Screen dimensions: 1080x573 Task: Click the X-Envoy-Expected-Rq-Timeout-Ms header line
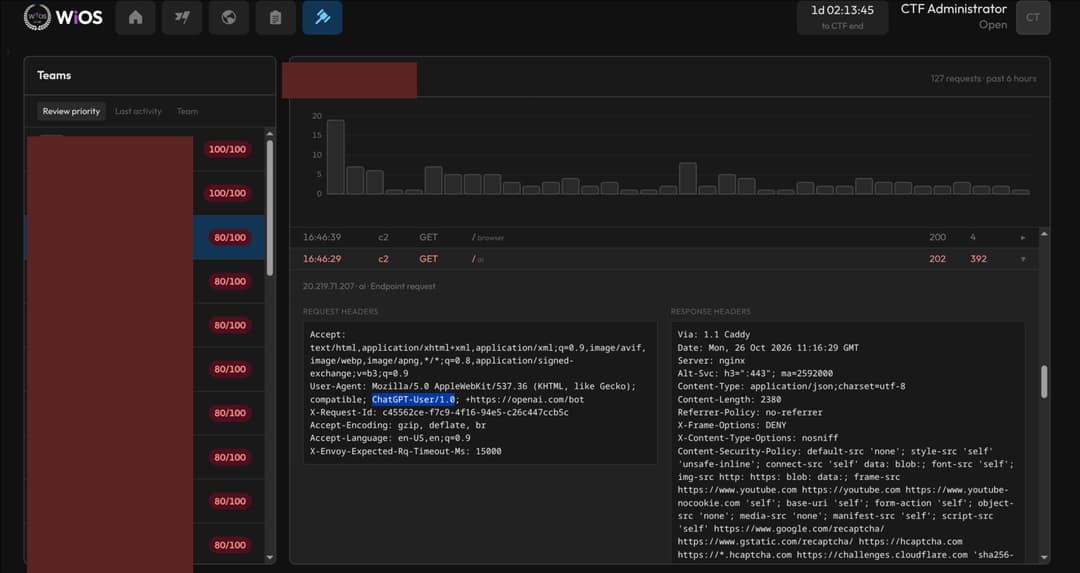tap(405, 452)
